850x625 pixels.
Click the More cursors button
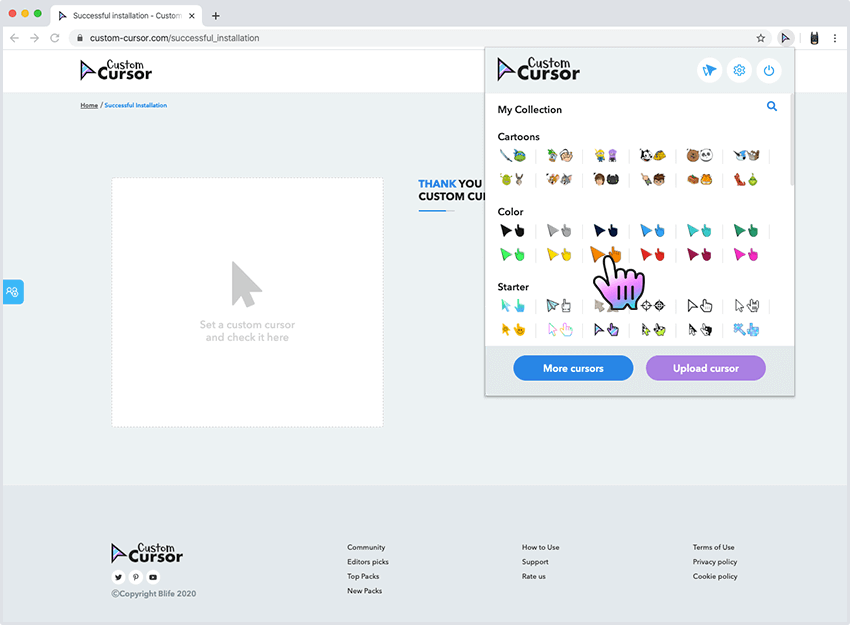click(573, 368)
